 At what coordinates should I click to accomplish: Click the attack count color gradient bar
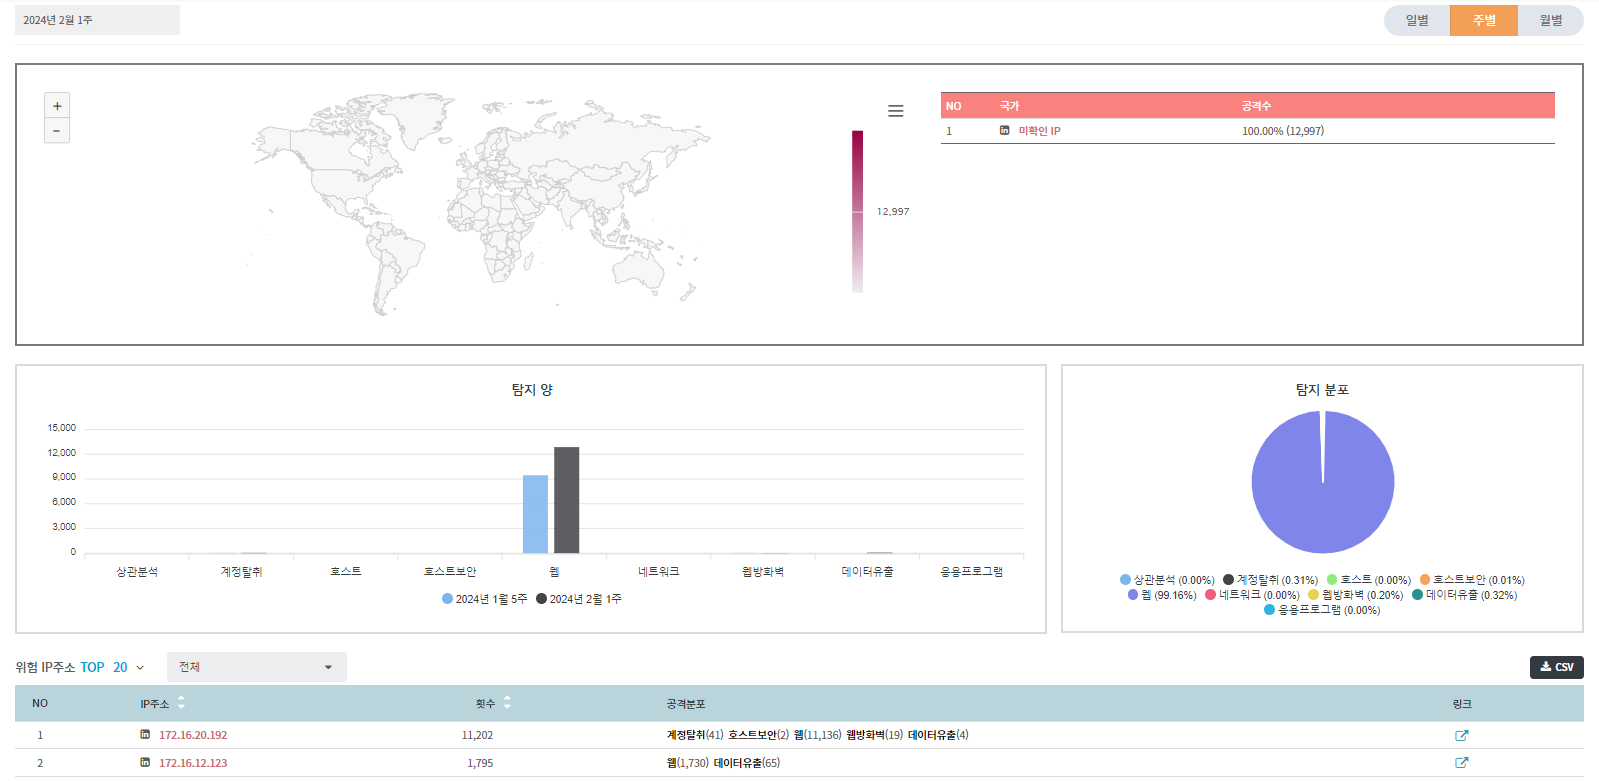click(x=857, y=211)
